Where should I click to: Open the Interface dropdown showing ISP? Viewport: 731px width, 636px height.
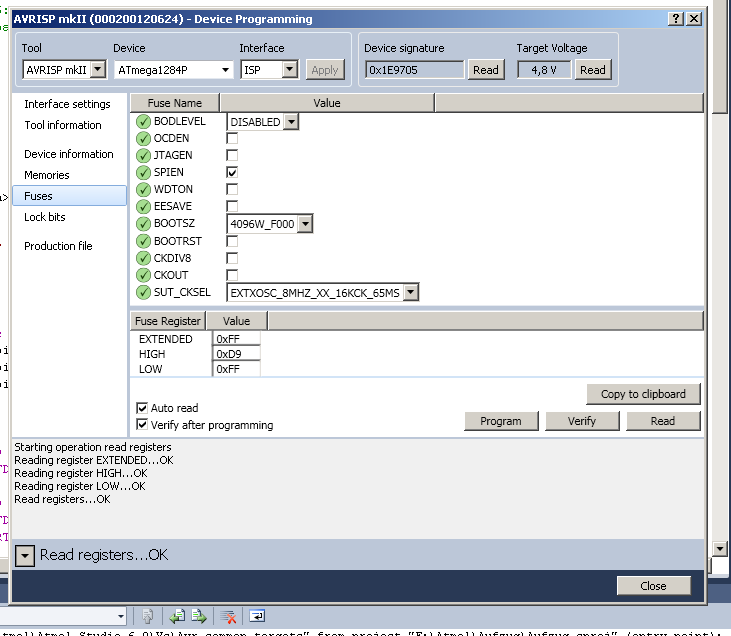click(289, 70)
